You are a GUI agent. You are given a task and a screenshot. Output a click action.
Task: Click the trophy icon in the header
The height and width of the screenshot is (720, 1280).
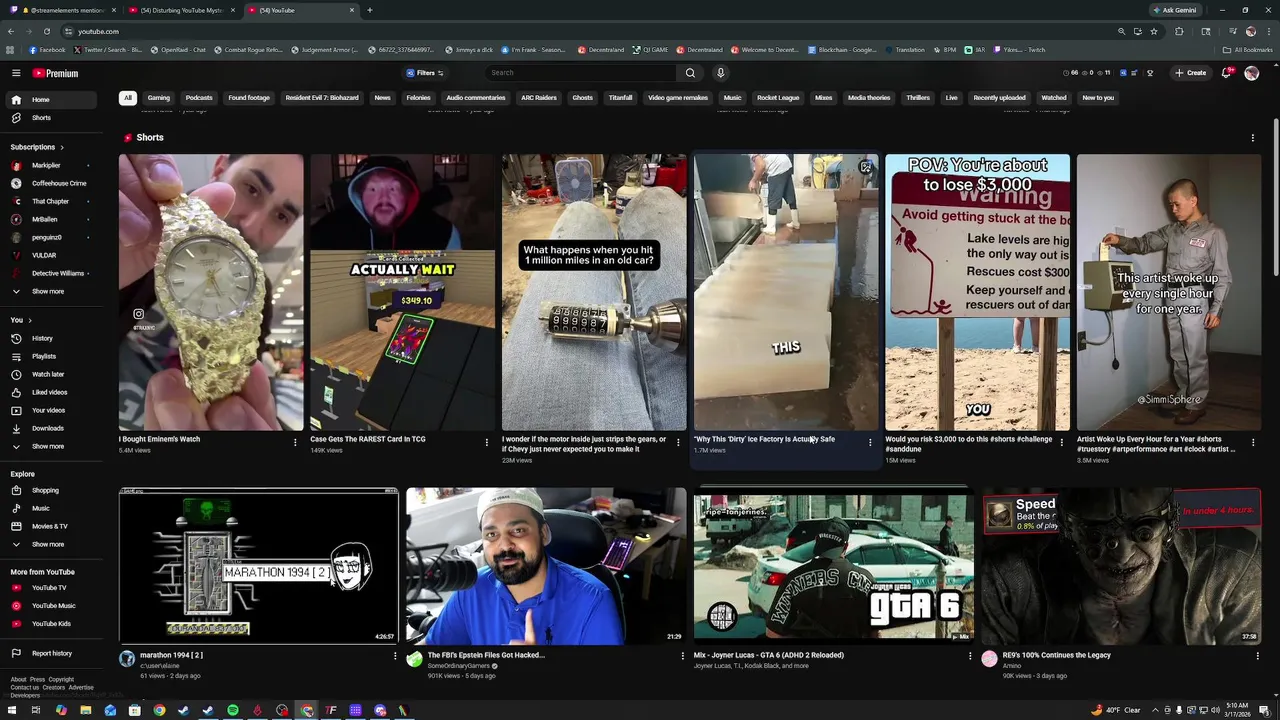click(x=1150, y=73)
